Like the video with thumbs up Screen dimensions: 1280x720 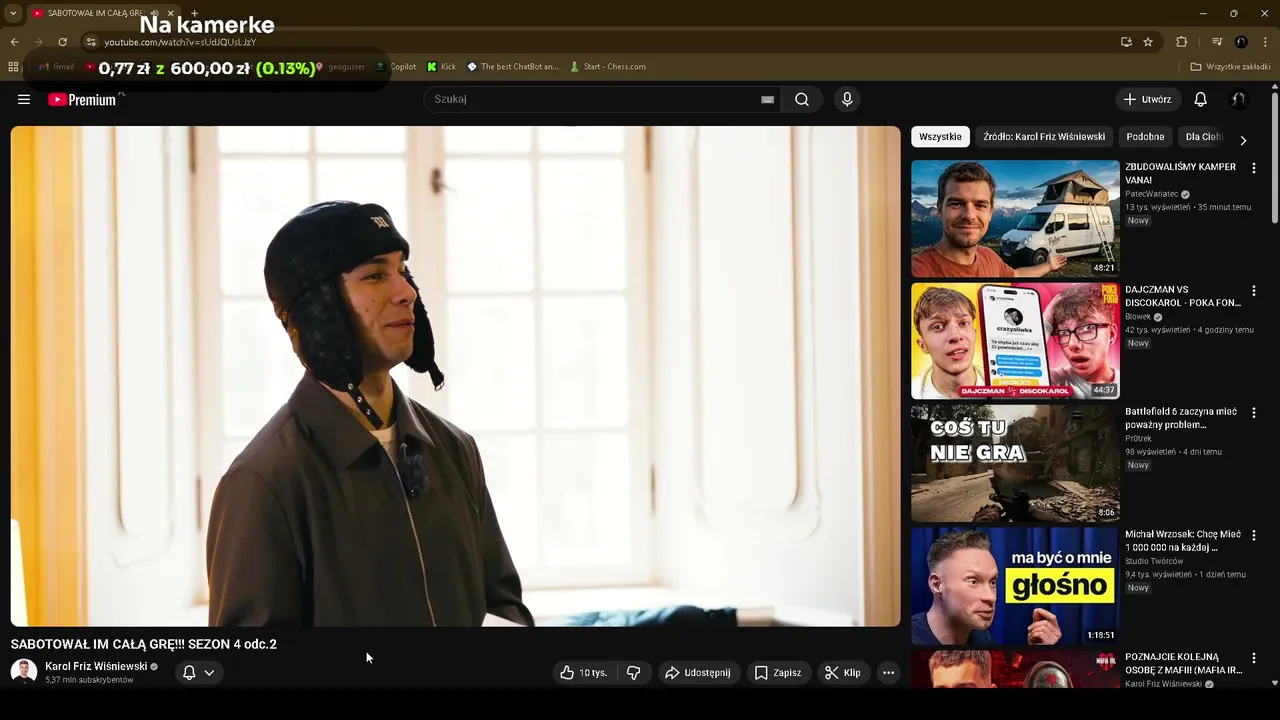584,673
